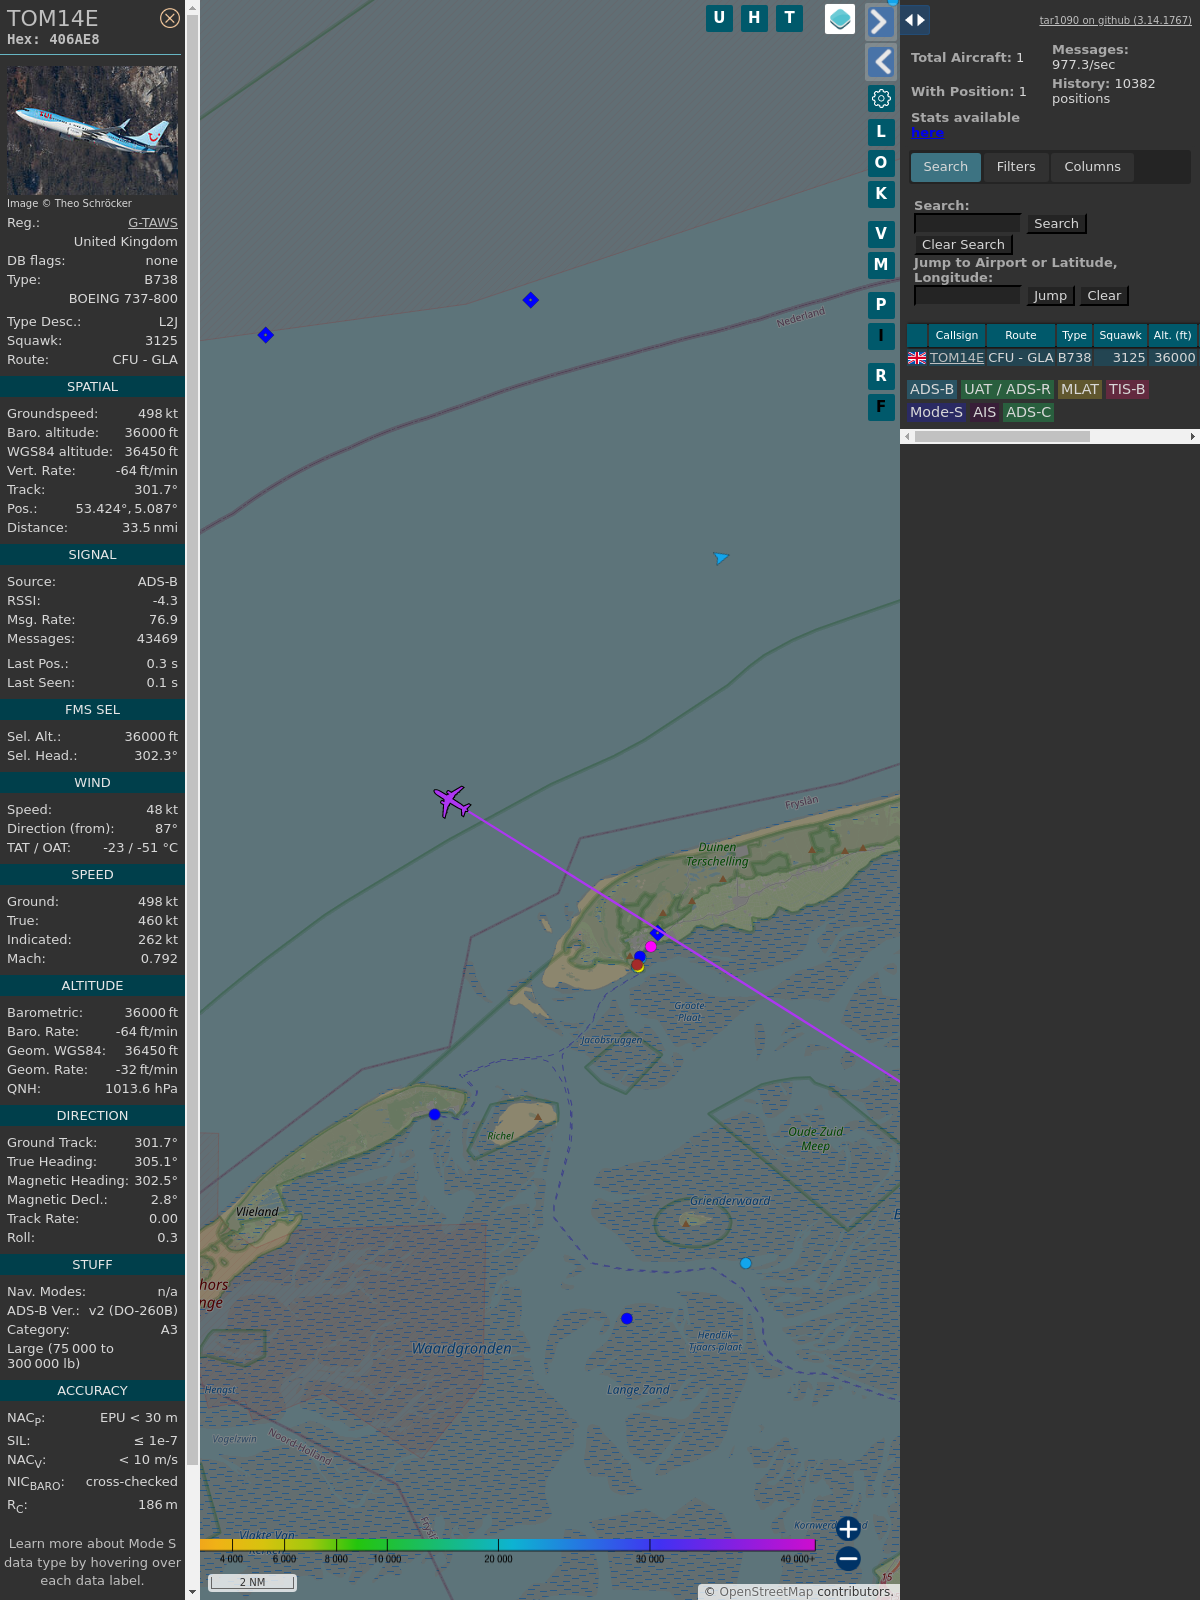The width and height of the screenshot is (1200, 1600).
Task: Click the zoom in plus button
Action: coord(848,1529)
